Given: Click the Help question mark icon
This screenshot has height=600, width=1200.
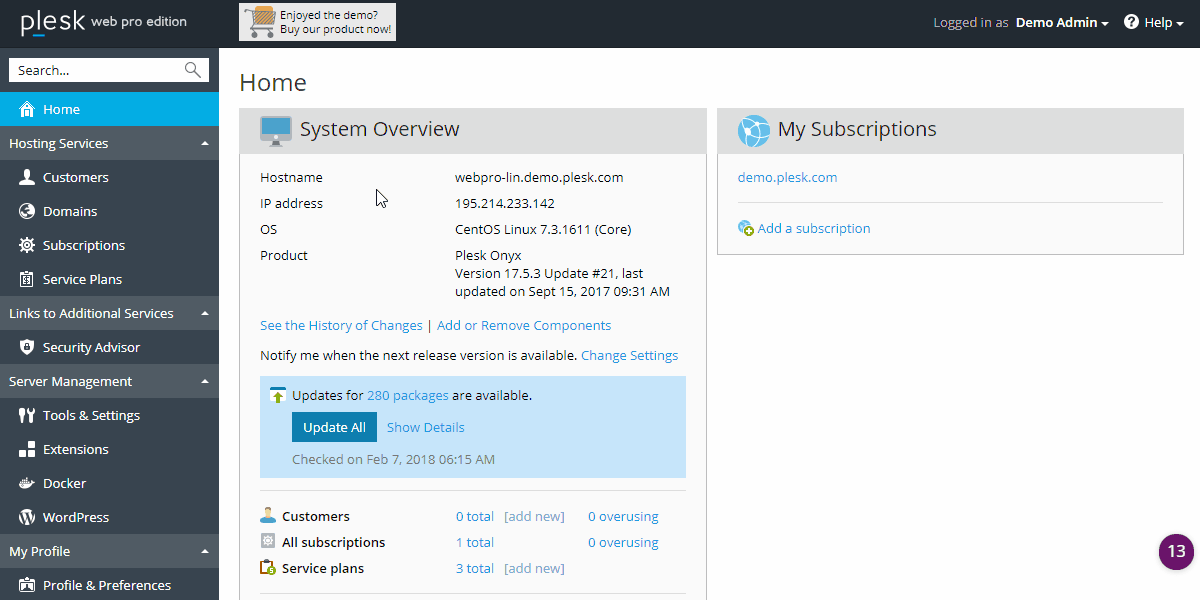Looking at the screenshot, I should (1132, 22).
